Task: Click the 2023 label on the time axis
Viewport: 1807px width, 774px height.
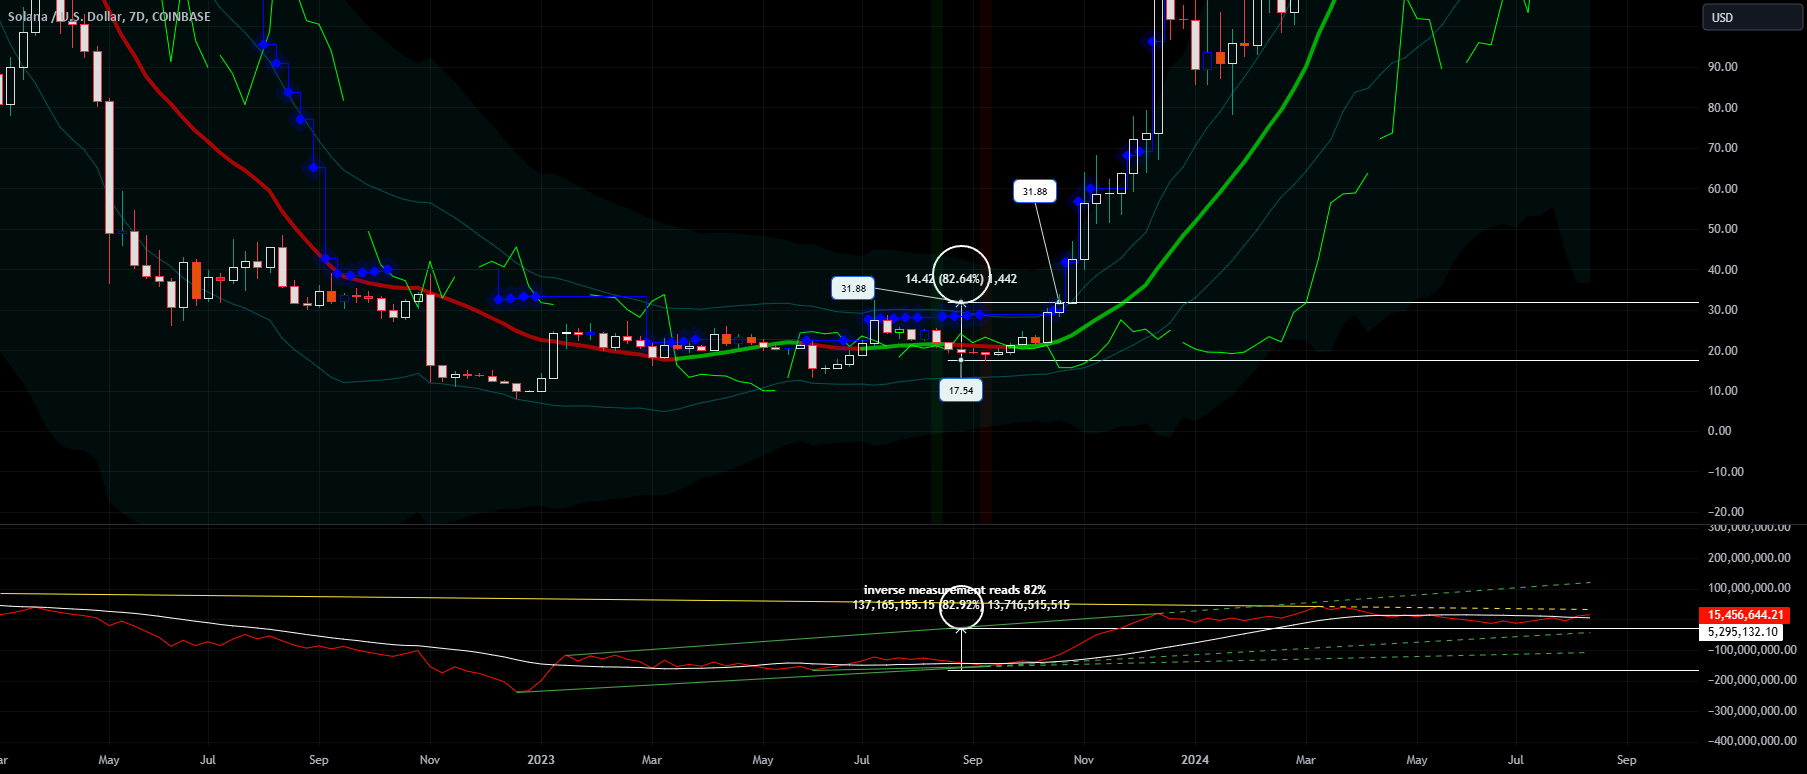Action: [x=541, y=760]
